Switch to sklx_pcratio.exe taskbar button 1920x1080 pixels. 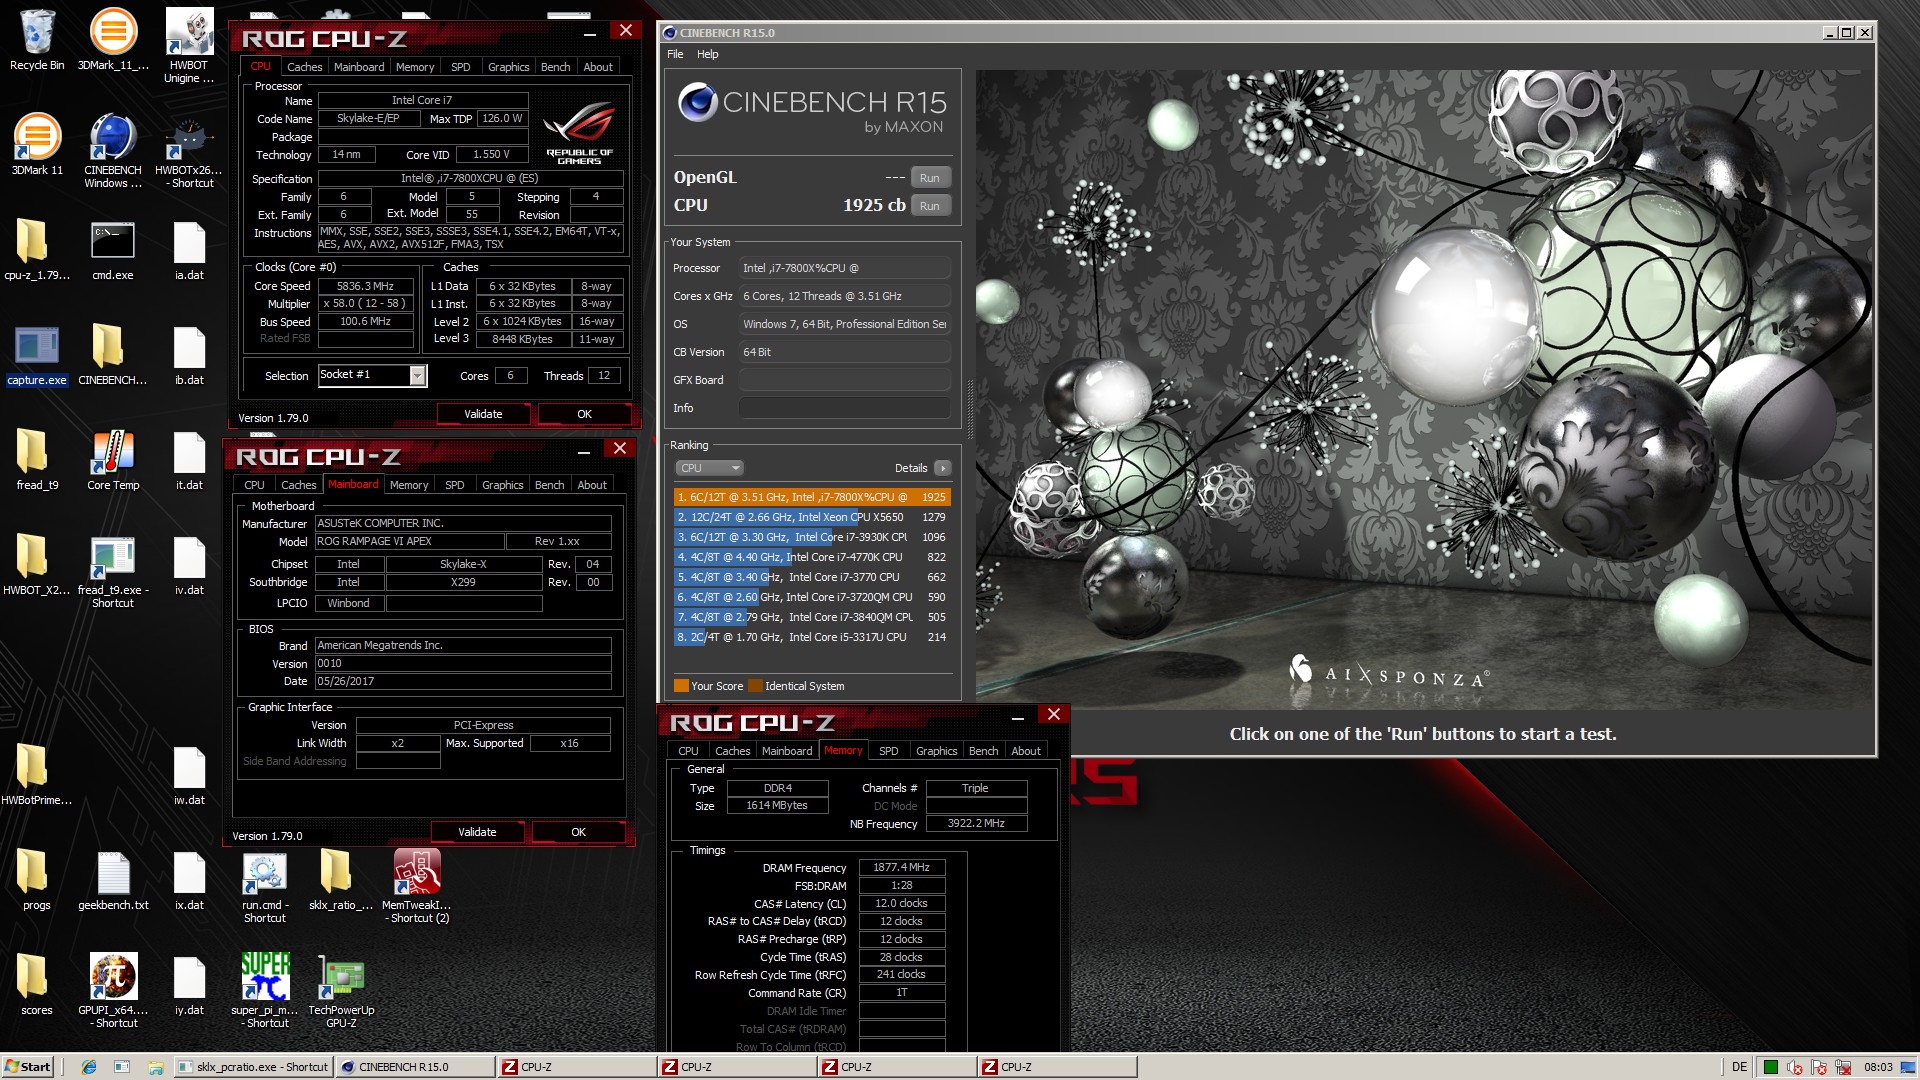click(x=253, y=1067)
